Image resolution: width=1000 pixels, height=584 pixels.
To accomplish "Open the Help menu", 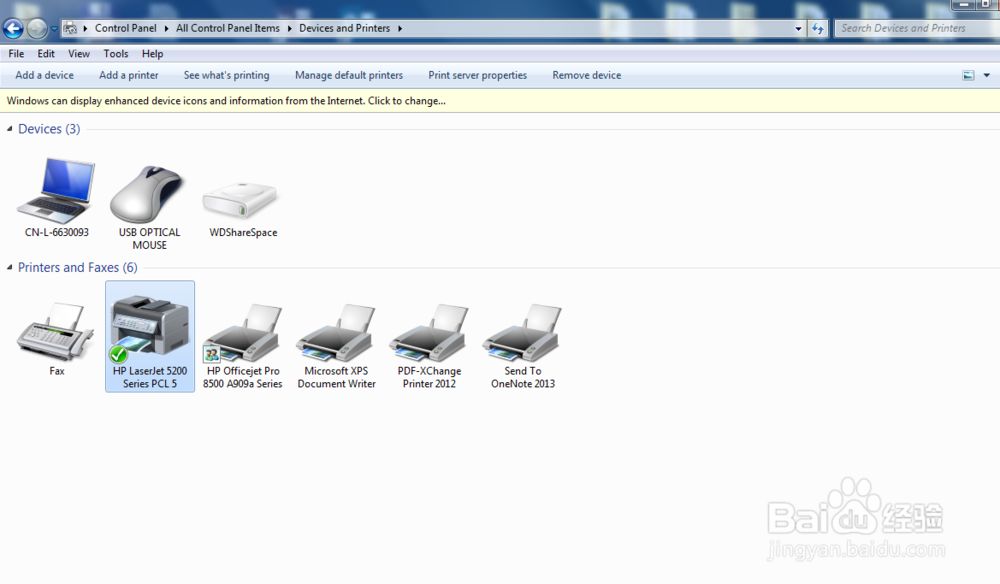I will pyautogui.click(x=152, y=54).
